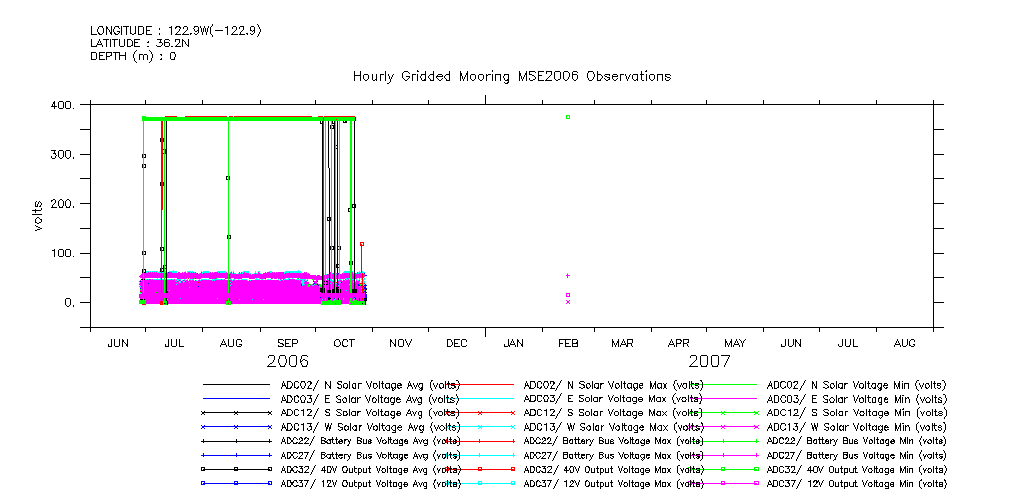Click the 400 tick label on the y-axis
This screenshot has height=504, width=1009.
(x=62, y=105)
